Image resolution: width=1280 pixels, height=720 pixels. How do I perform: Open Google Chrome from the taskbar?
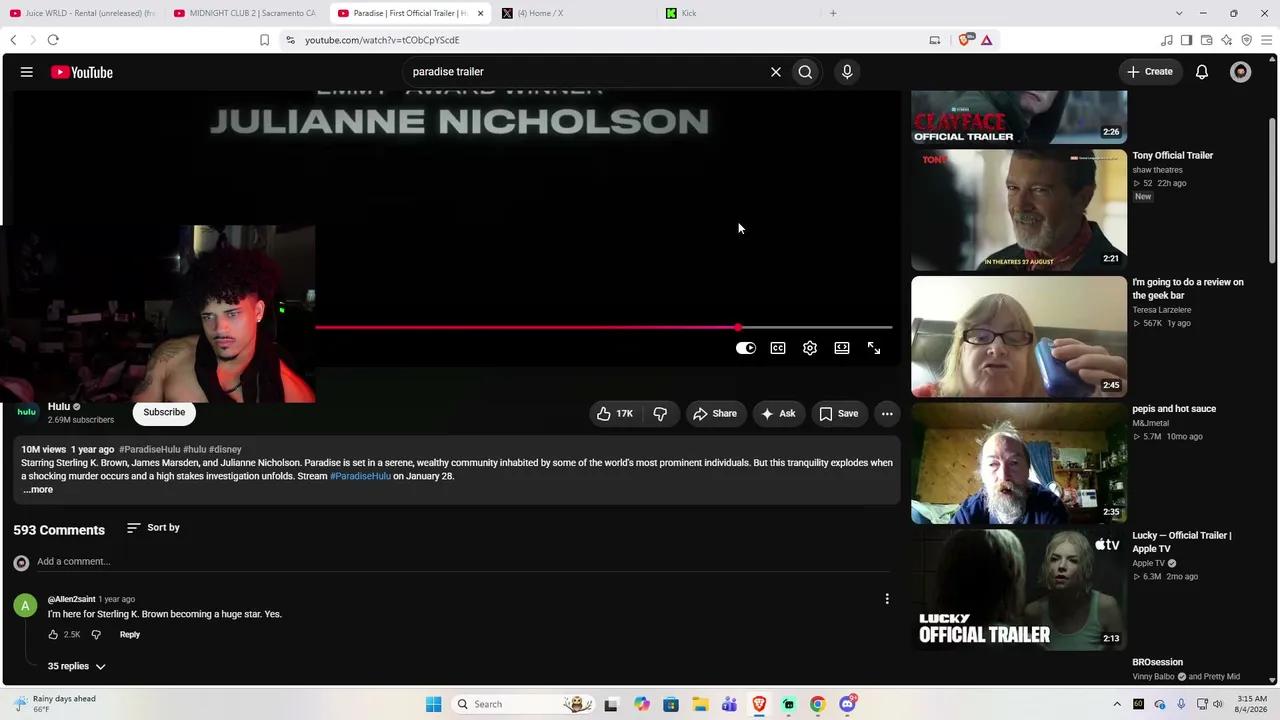click(x=817, y=704)
